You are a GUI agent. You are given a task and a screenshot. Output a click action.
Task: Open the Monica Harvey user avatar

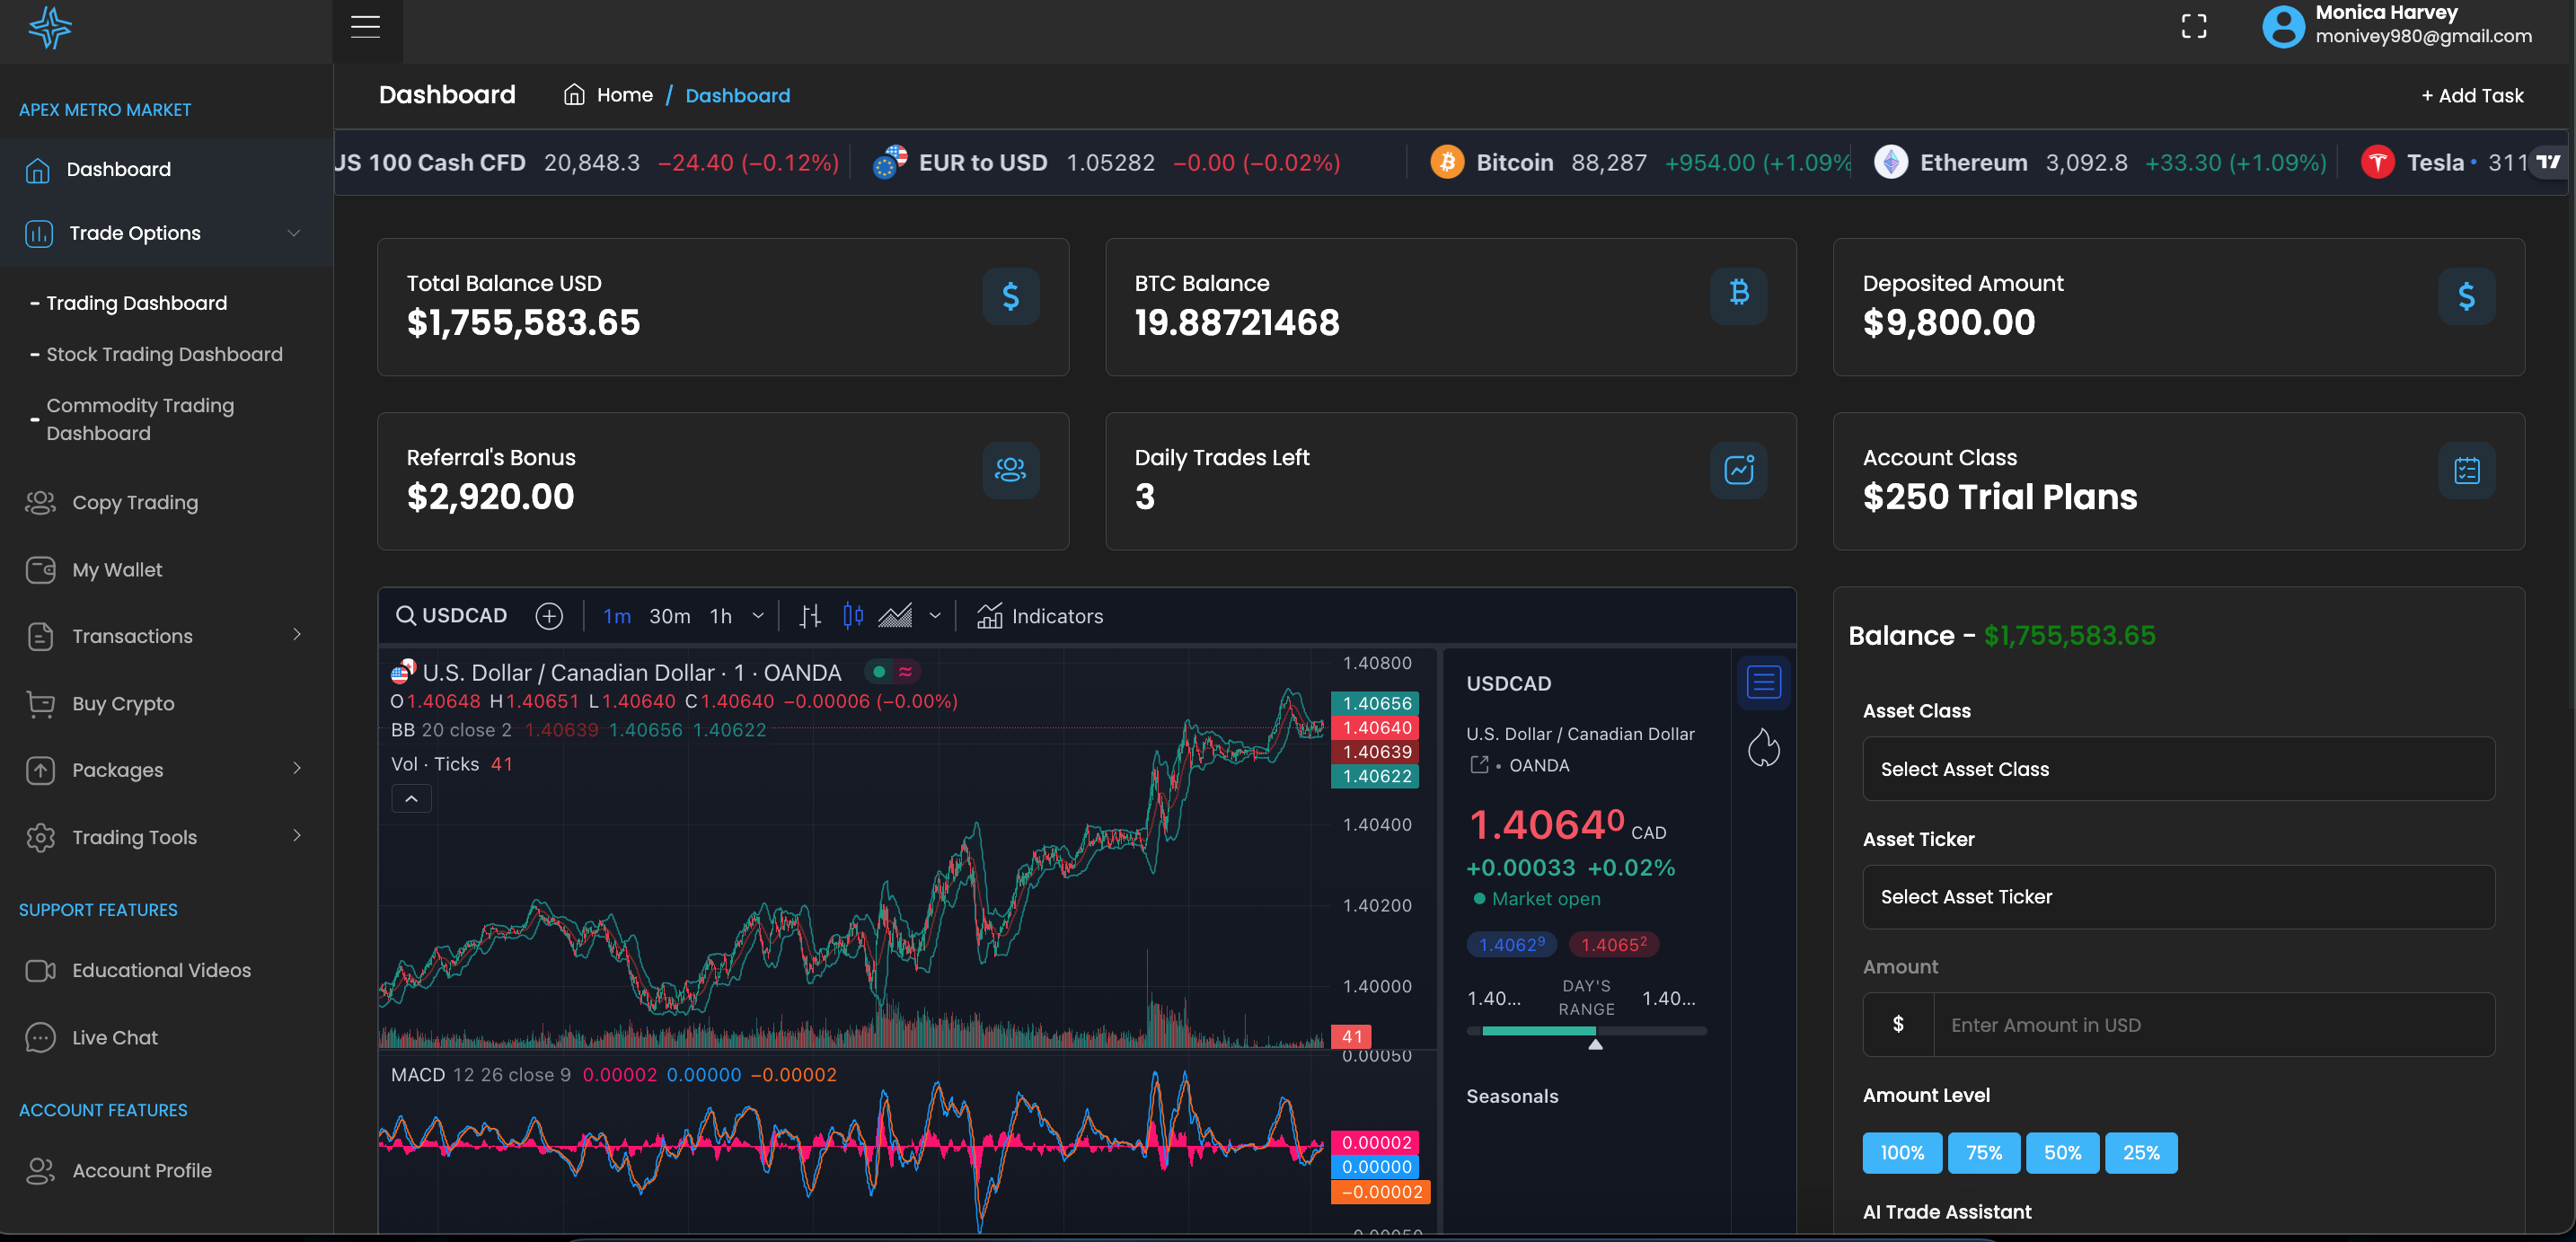point(2283,26)
